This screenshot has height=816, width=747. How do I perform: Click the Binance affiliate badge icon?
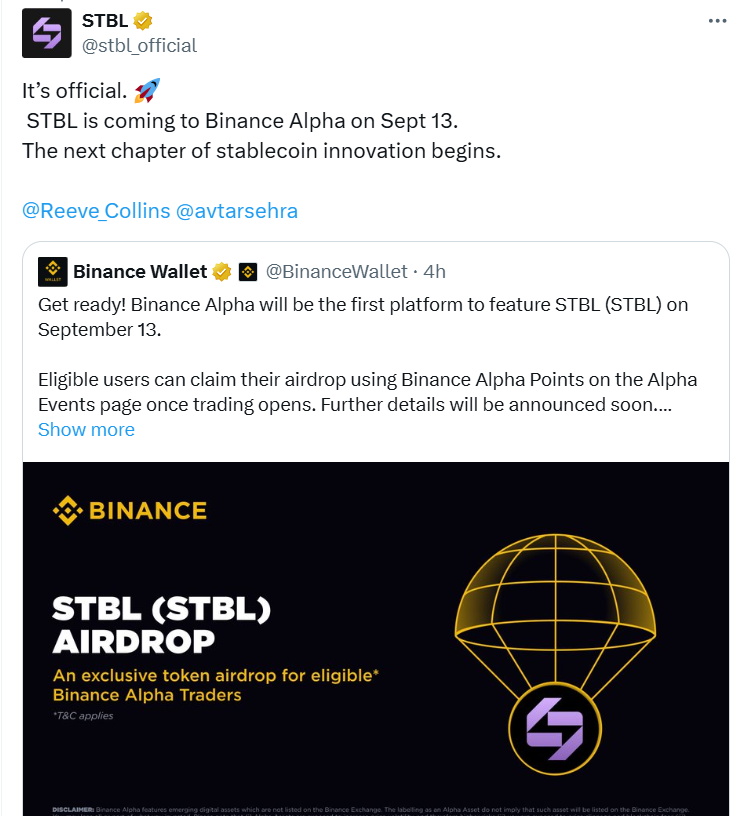[x=248, y=272]
